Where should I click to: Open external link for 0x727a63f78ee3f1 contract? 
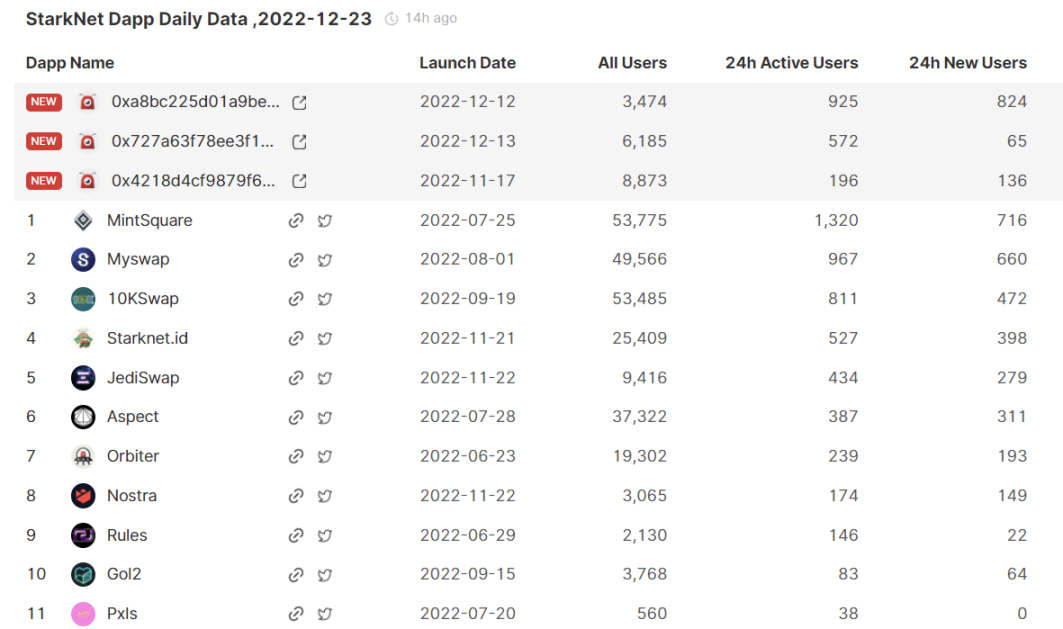[299, 142]
